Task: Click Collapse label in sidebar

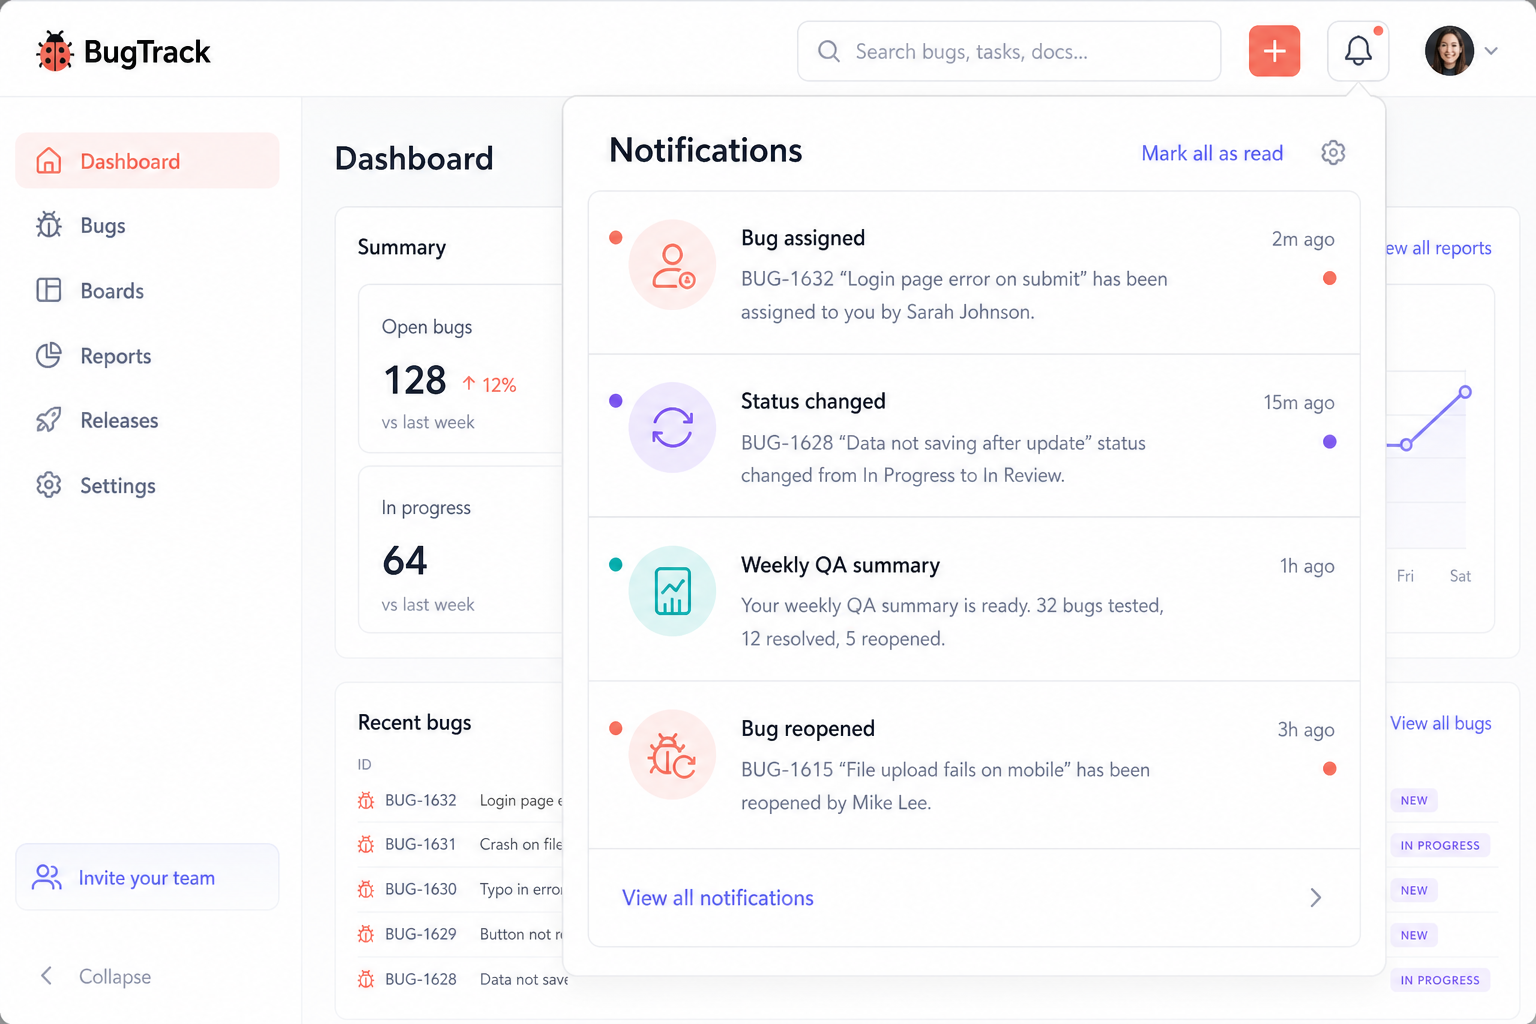Action: point(115,976)
